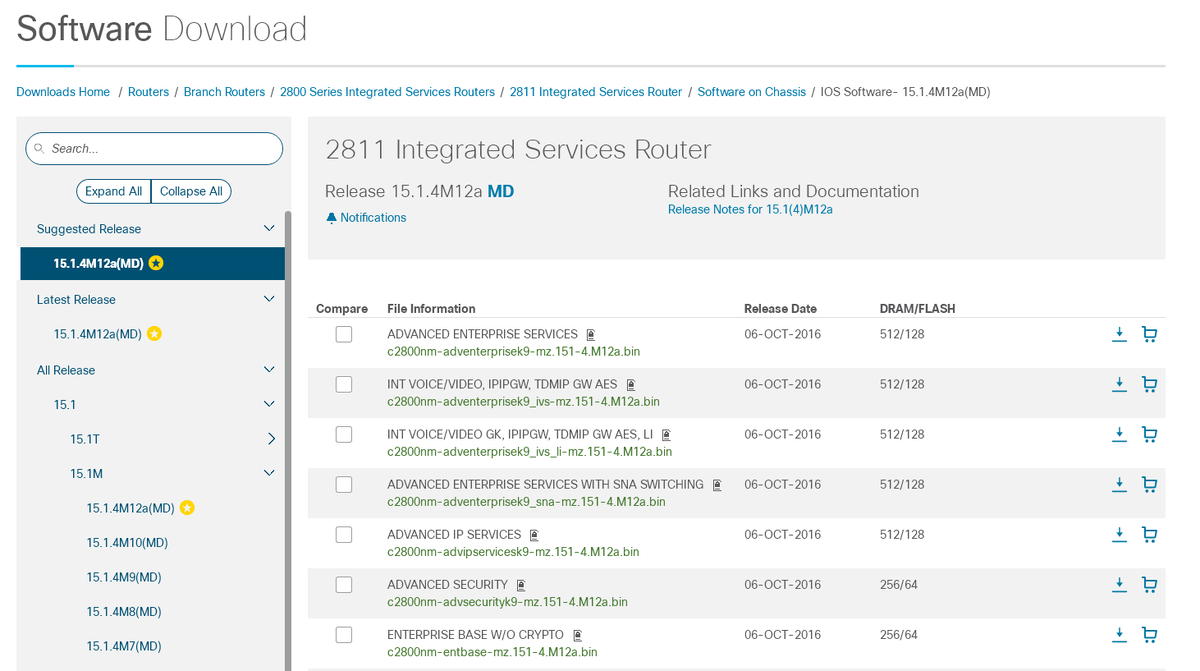This screenshot has width=1200, height=671.
Task: Open Release Notes for 15.1(4)M12a
Action: [x=750, y=210]
